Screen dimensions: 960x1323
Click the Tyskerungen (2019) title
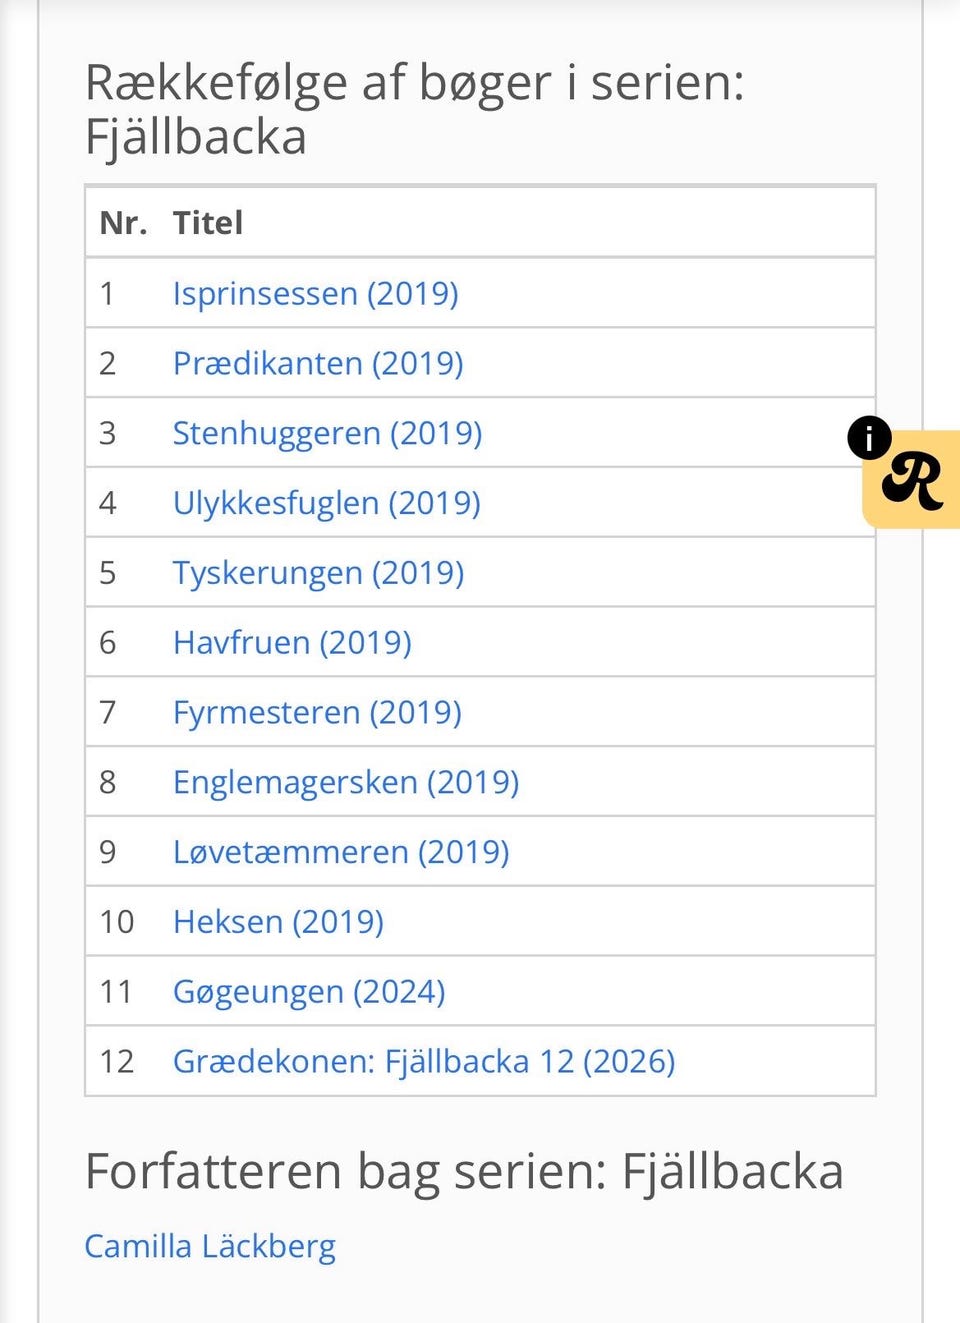click(x=318, y=573)
